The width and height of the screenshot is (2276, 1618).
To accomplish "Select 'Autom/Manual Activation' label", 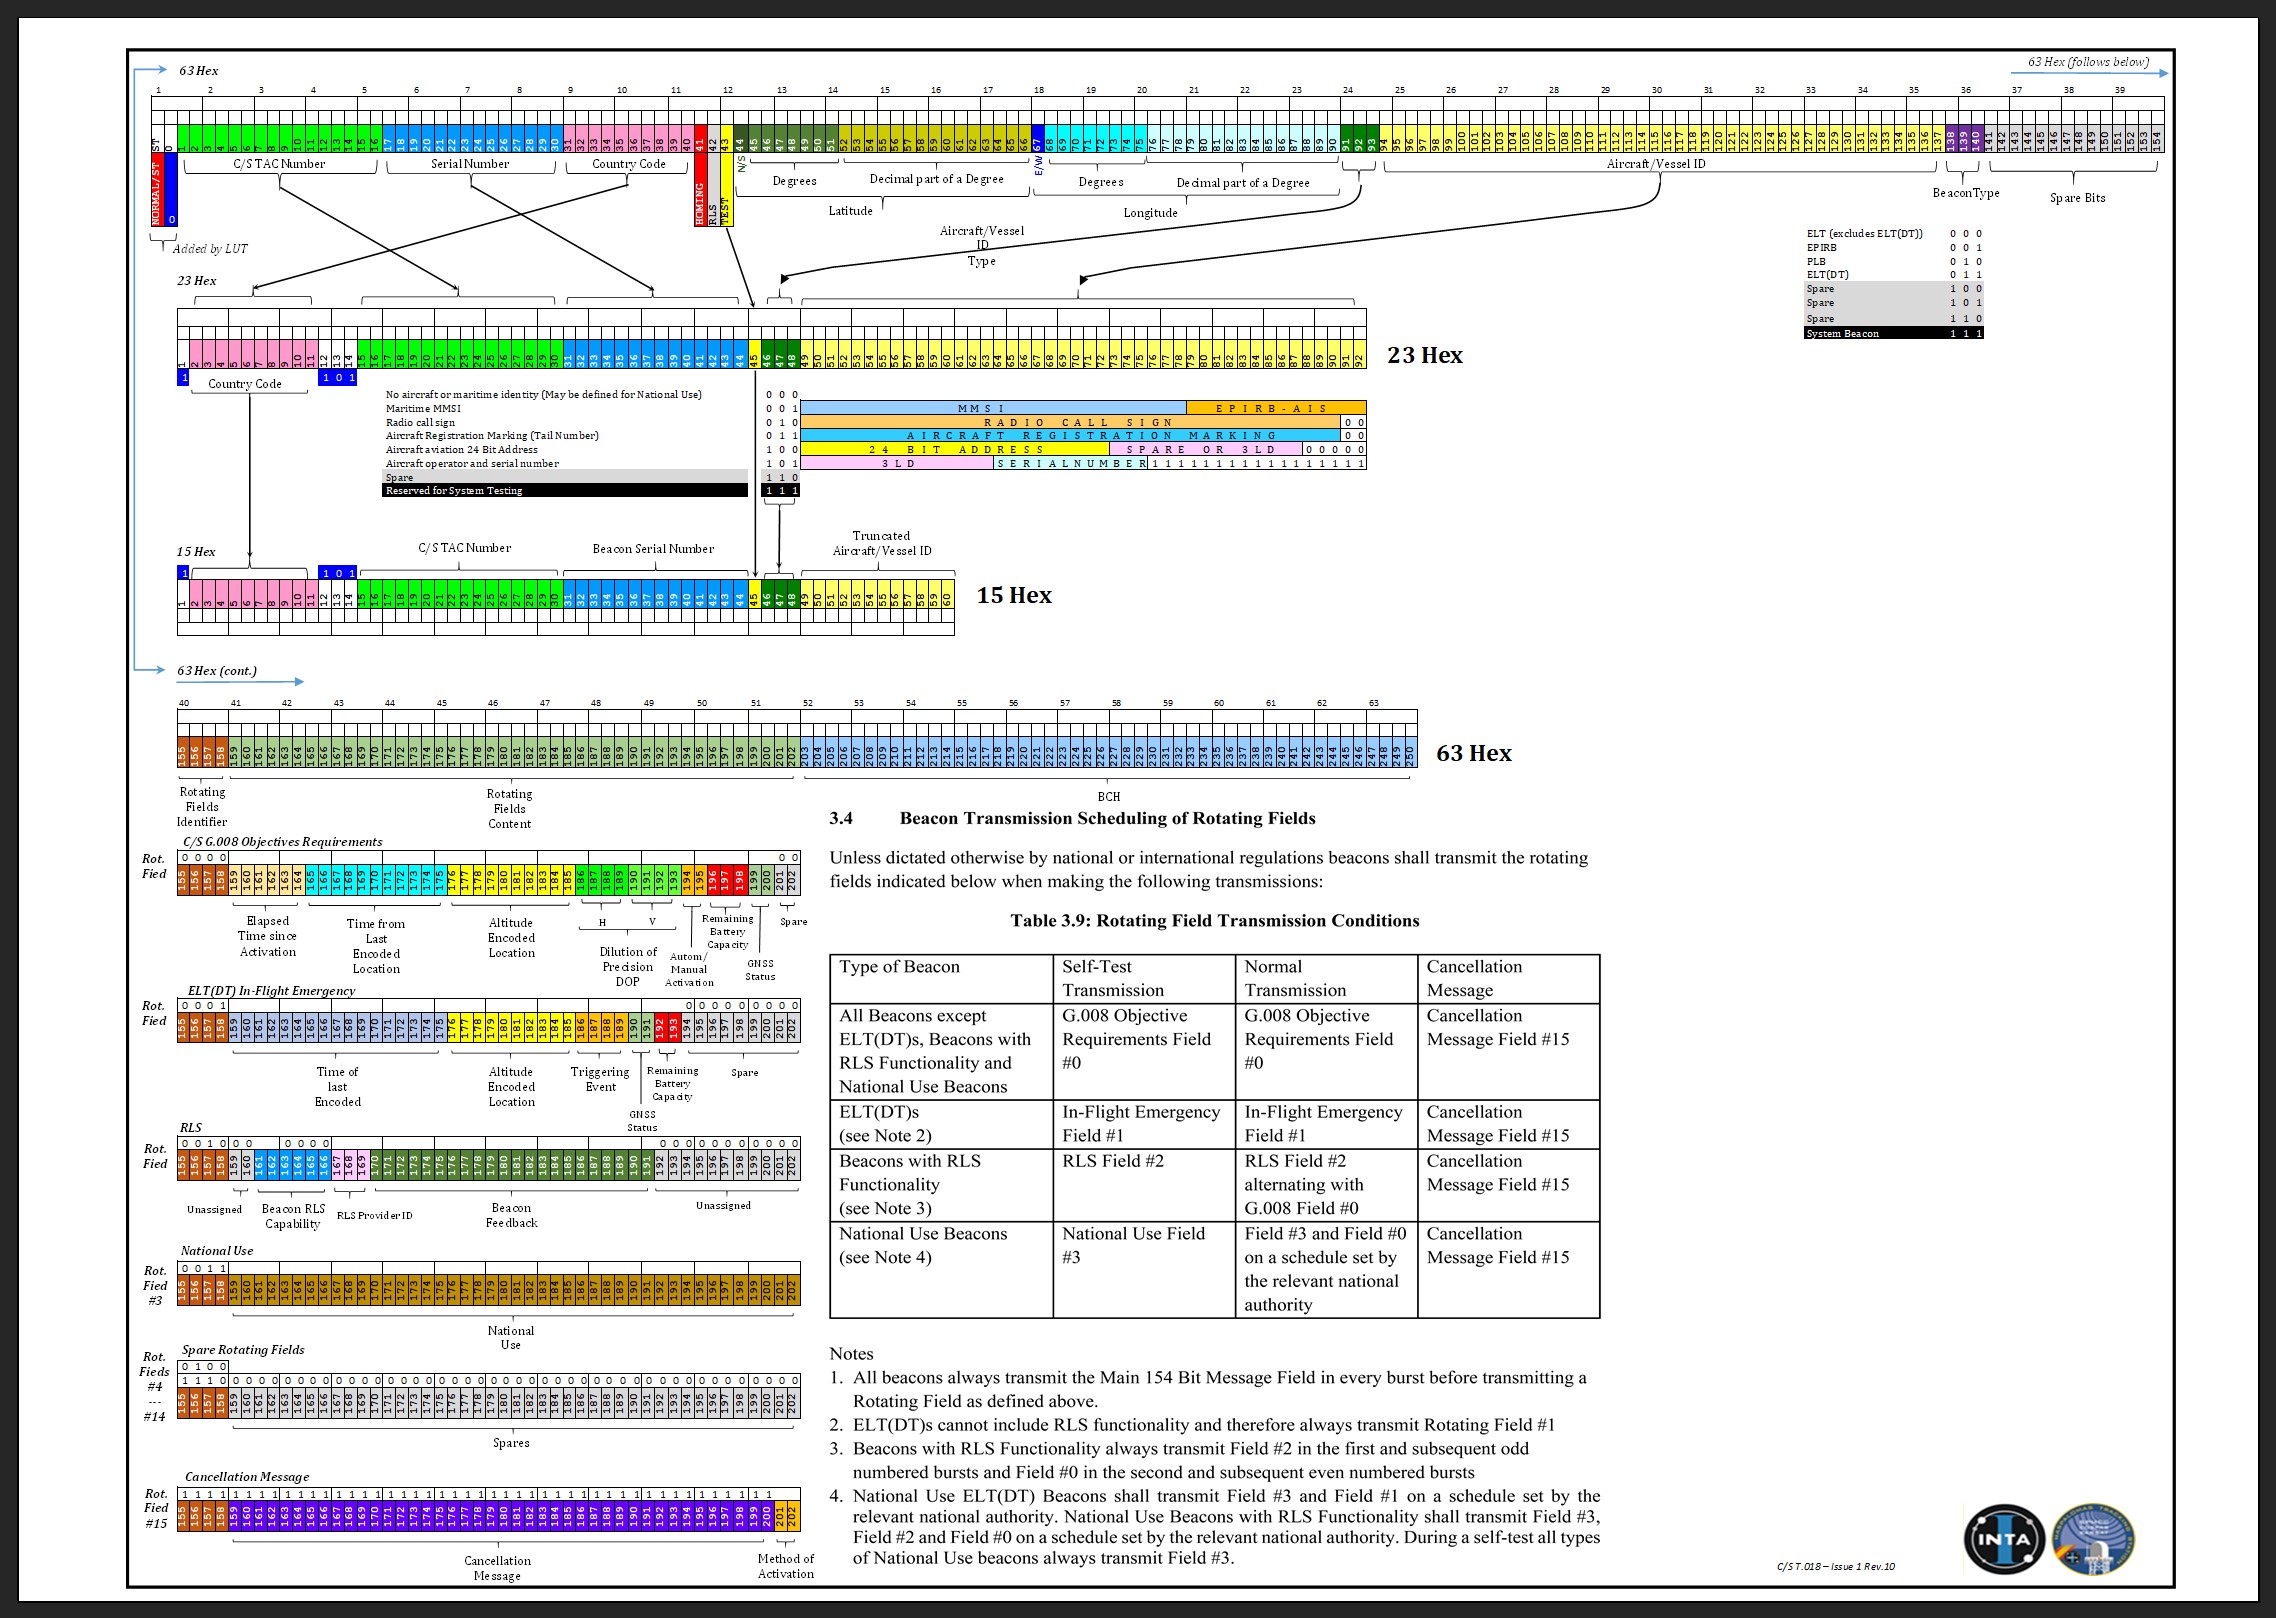I will coord(689,969).
